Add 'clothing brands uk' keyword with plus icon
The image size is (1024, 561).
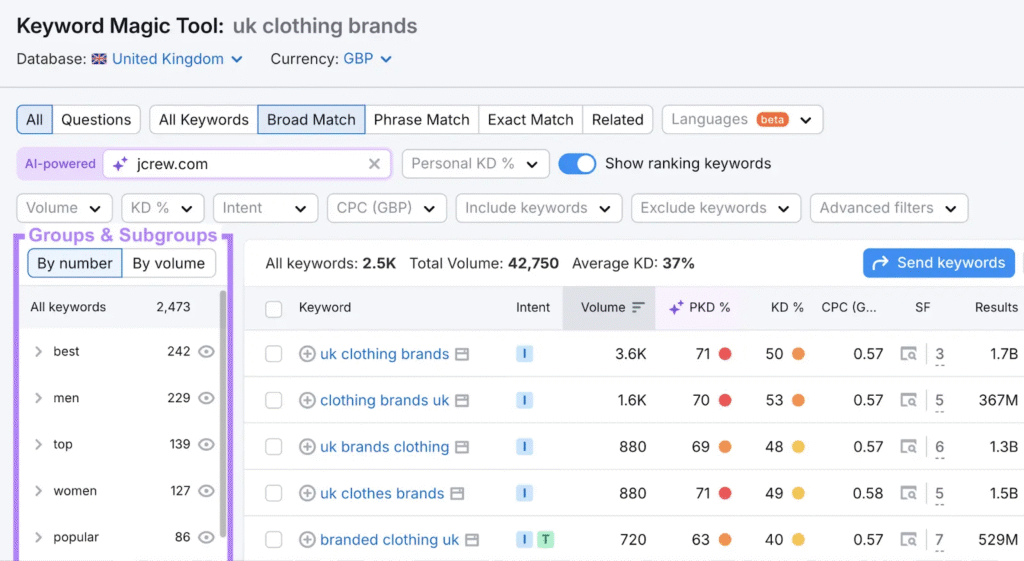click(307, 400)
